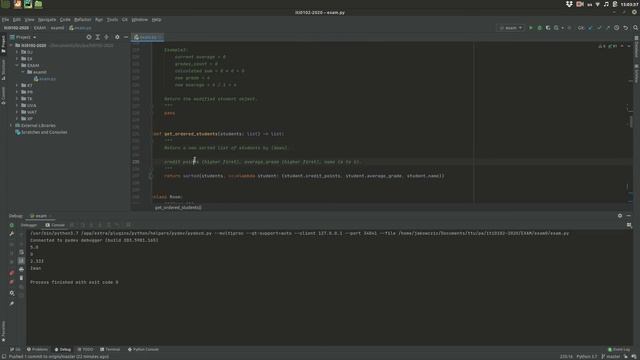Click the Dropbox icon in the system tray
Viewport: 640px width, 360px height.
click(x=569, y=4)
